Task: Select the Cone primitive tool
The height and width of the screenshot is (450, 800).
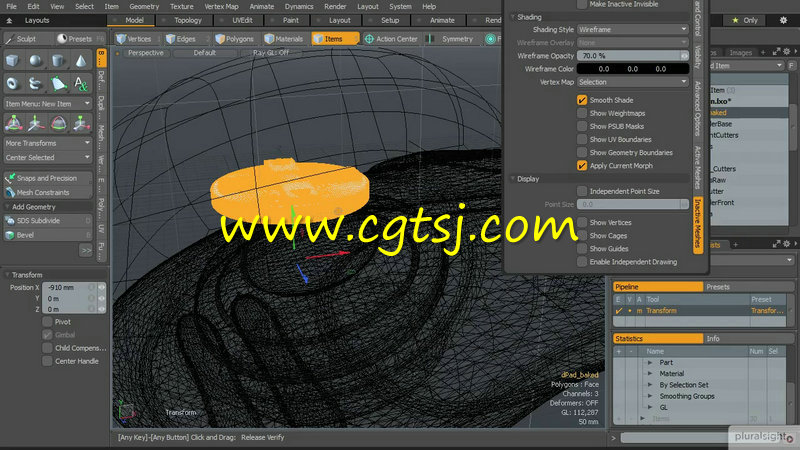Action: tap(81, 61)
